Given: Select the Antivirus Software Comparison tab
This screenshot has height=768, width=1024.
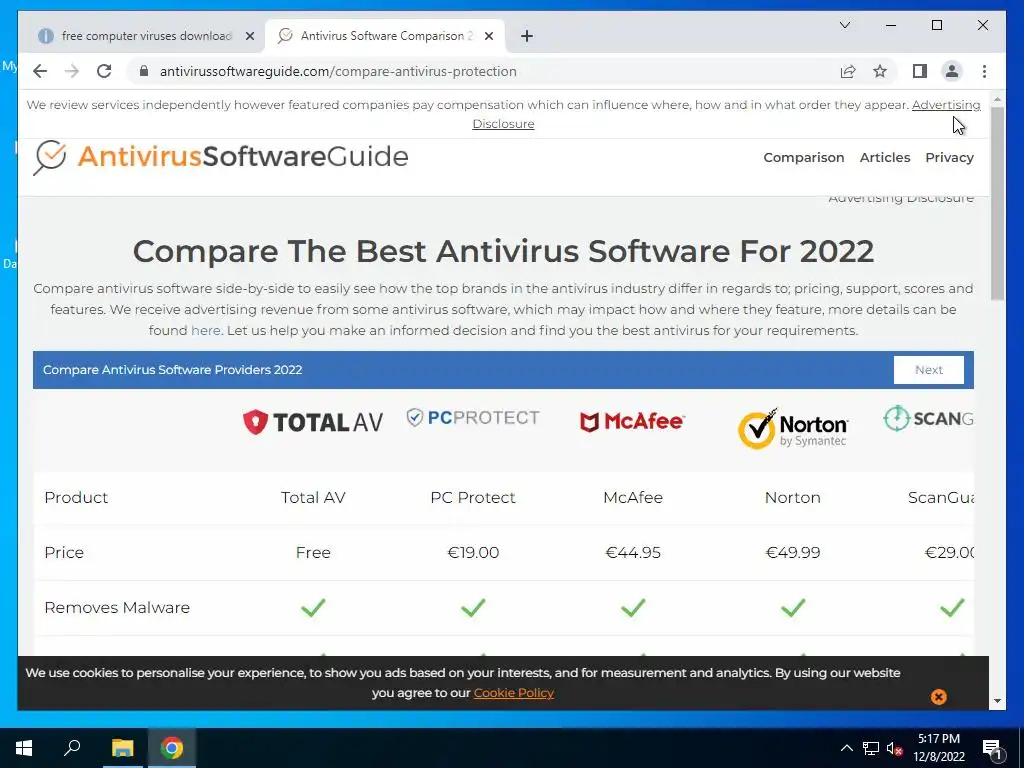Looking at the screenshot, I should pyautogui.click(x=385, y=36).
